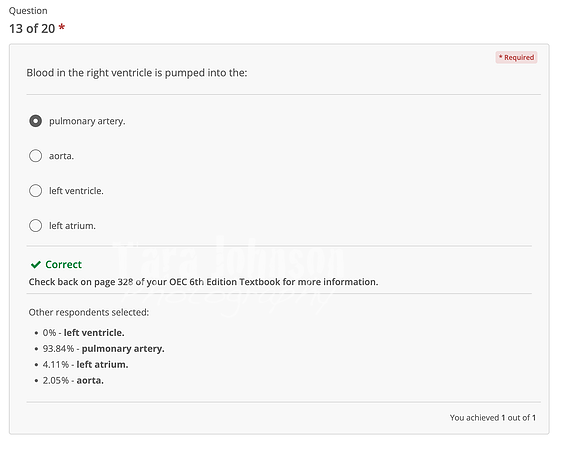This screenshot has width=564, height=450.
Task: Choose the left ventricle radio option
Action: pyautogui.click(x=35, y=191)
